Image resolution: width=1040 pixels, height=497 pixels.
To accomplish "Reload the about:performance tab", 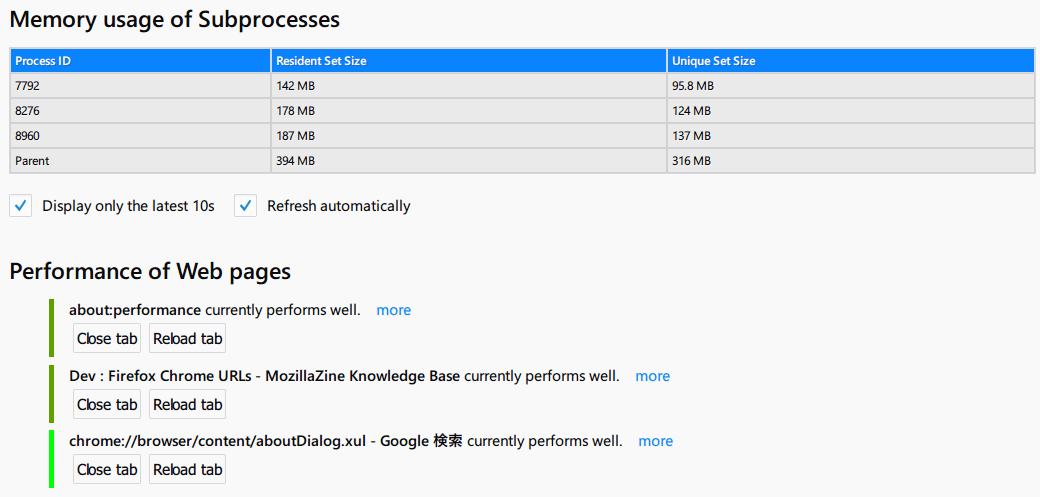I will tap(188, 339).
